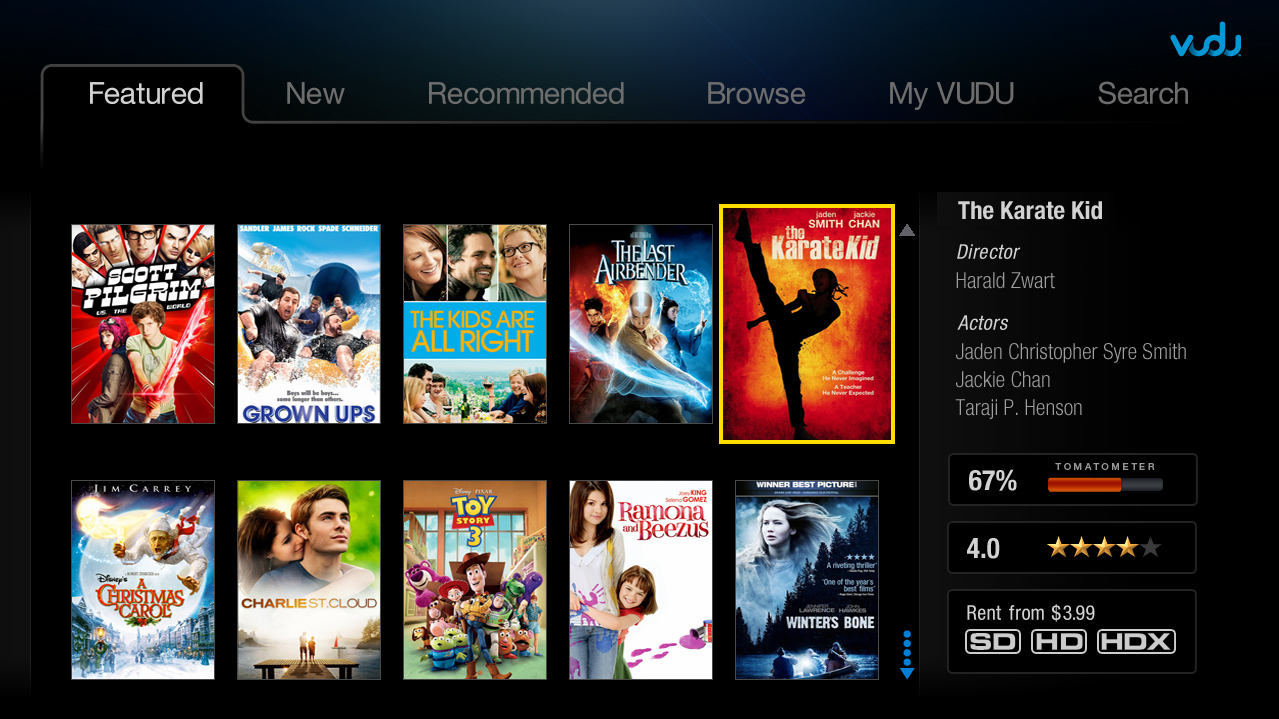The height and width of the screenshot is (719, 1279).
Task: Select the HD quality badge
Action: [x=1059, y=641]
